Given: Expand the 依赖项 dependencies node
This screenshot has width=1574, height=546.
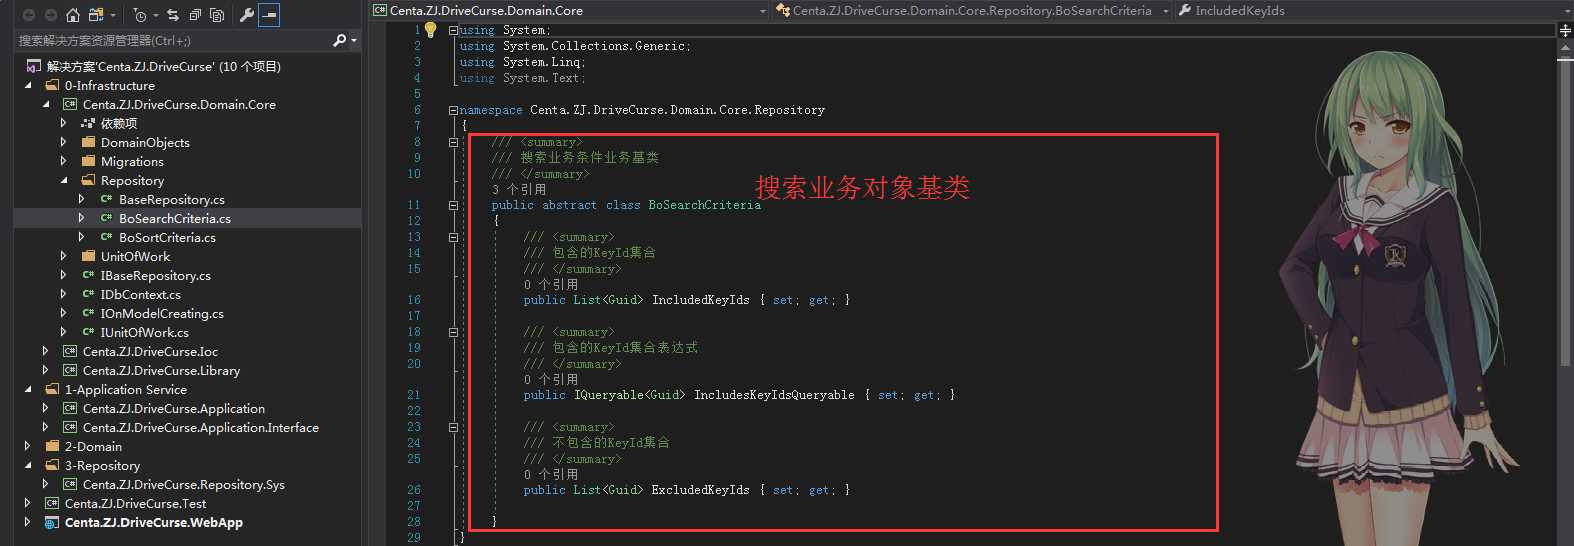Looking at the screenshot, I should point(64,123).
